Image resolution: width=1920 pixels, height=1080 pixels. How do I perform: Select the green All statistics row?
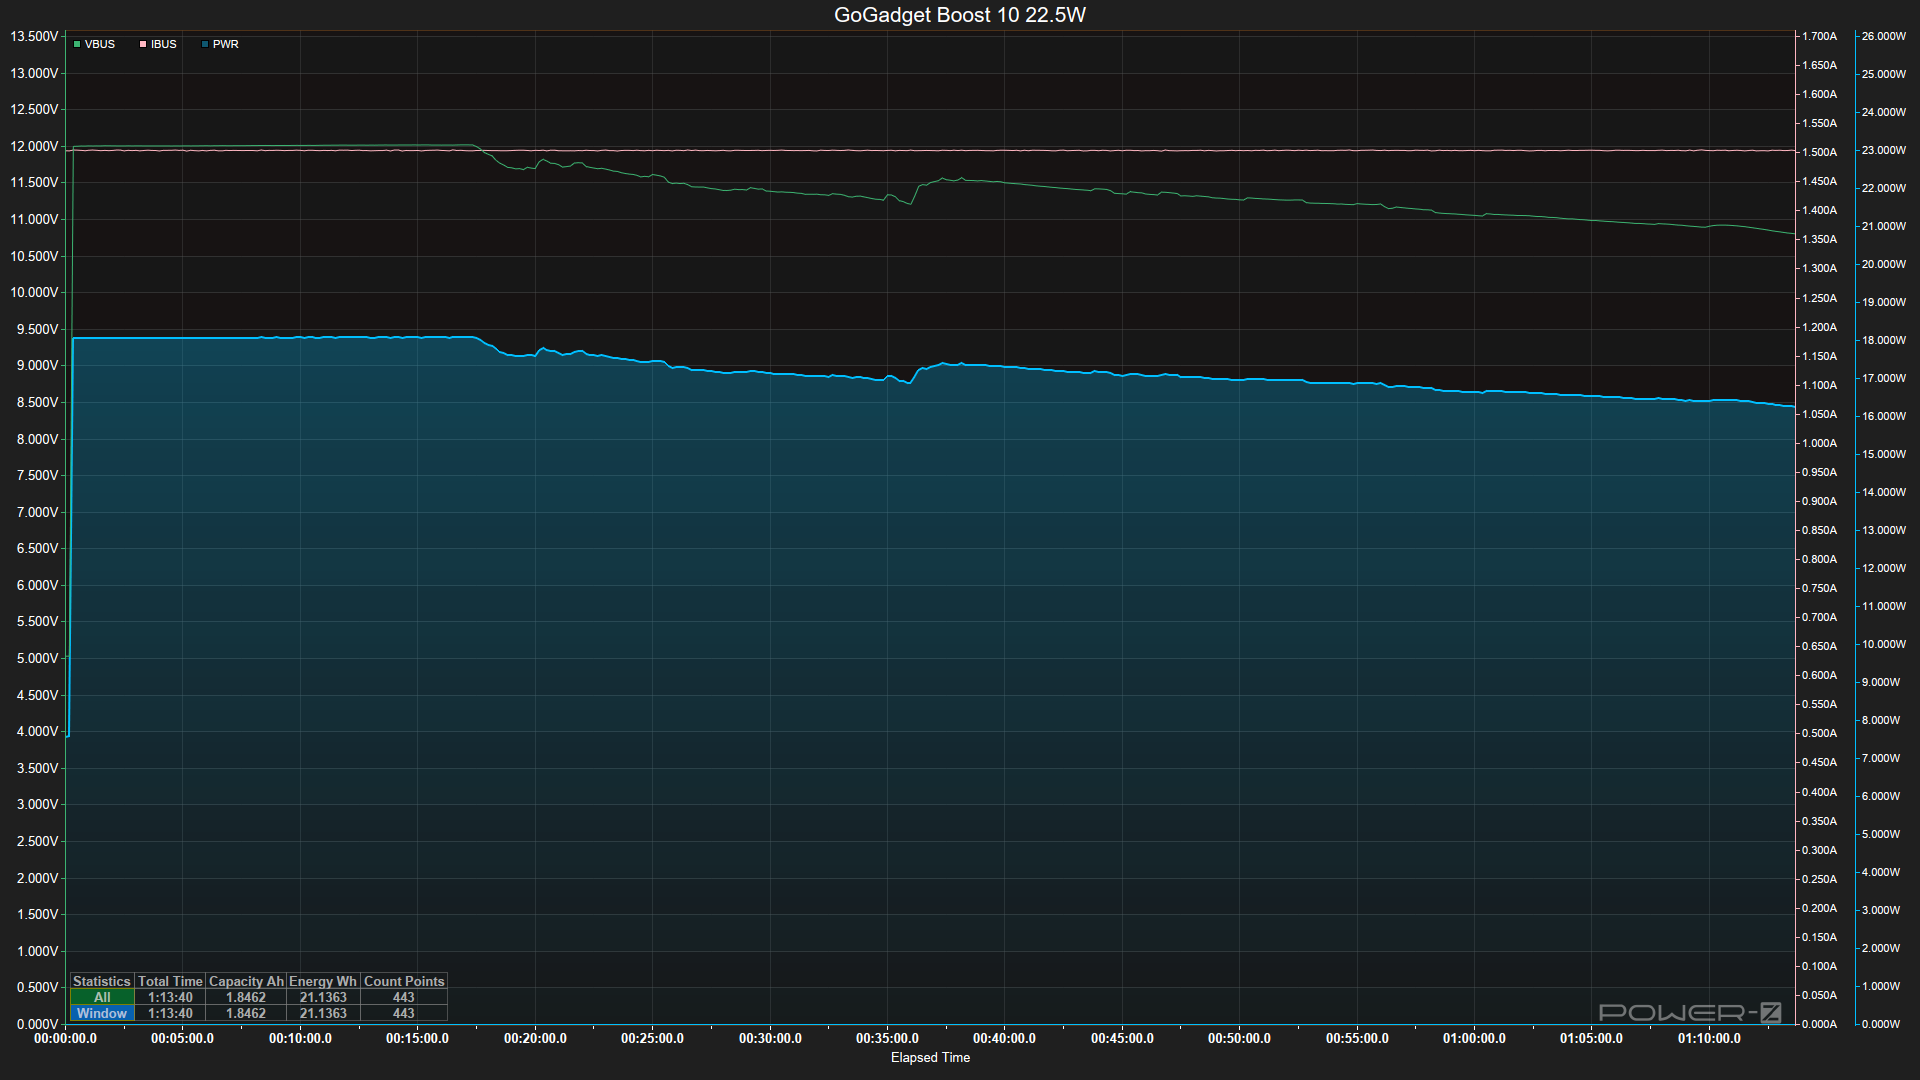[102, 997]
